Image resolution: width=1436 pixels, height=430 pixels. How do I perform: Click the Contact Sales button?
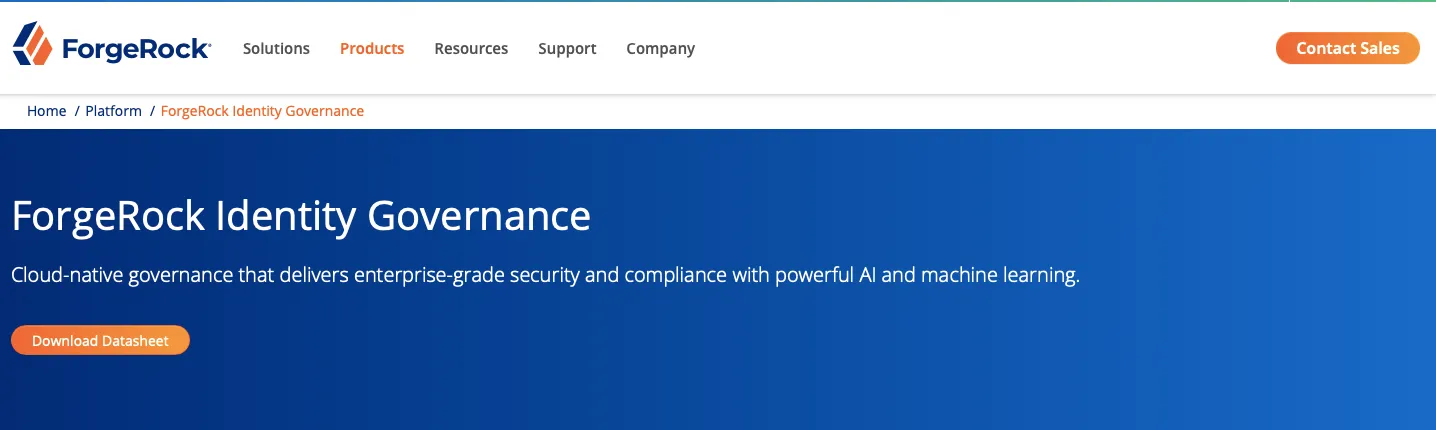1347,48
